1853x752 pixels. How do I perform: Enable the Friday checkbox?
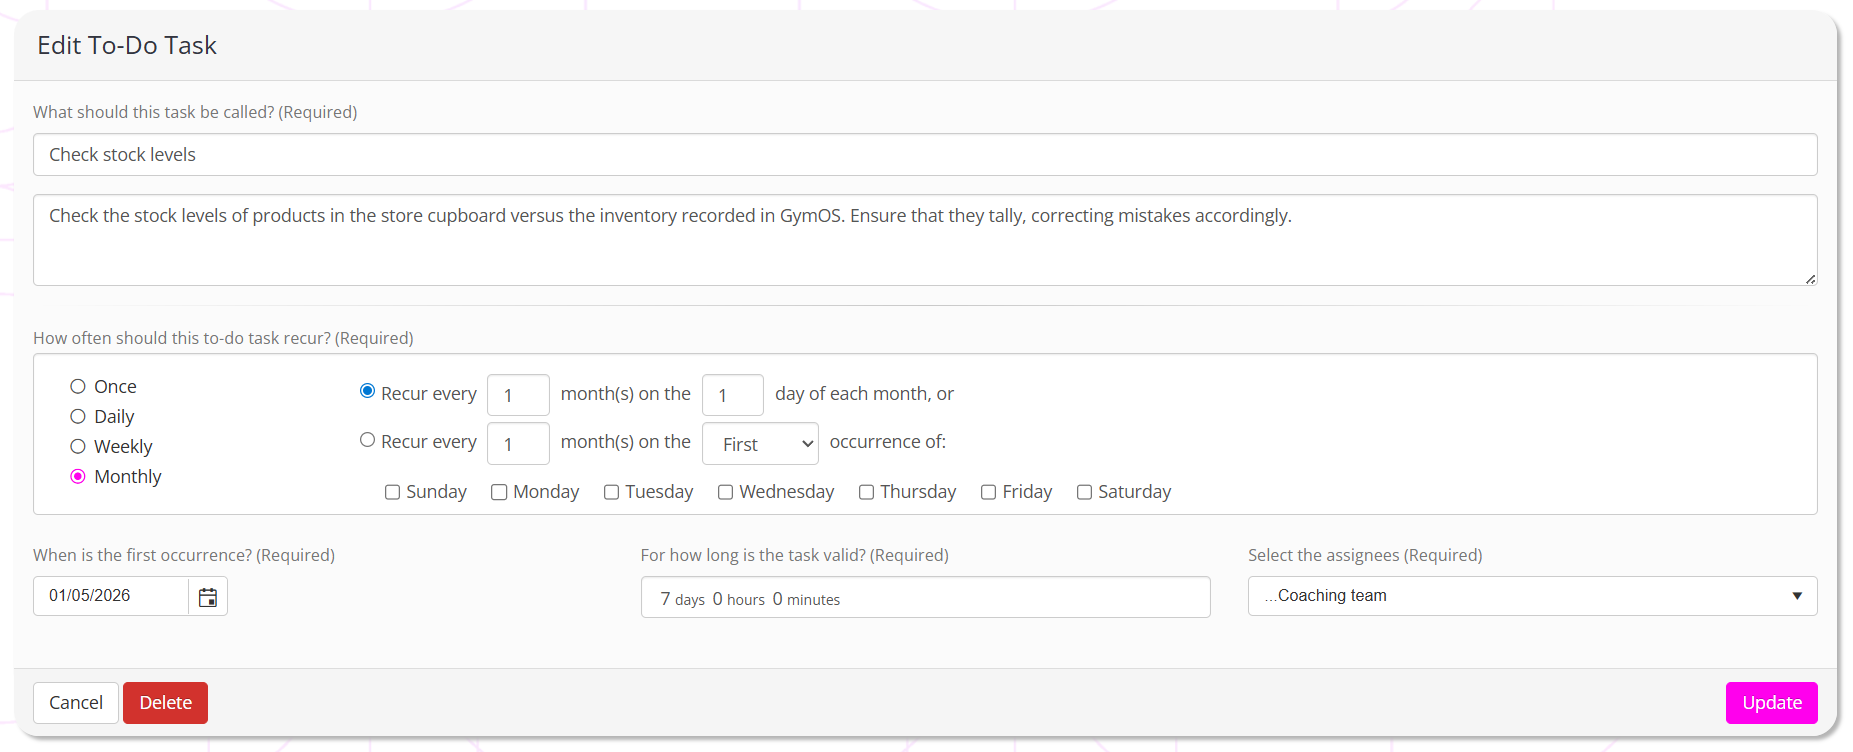pyautogui.click(x=989, y=492)
